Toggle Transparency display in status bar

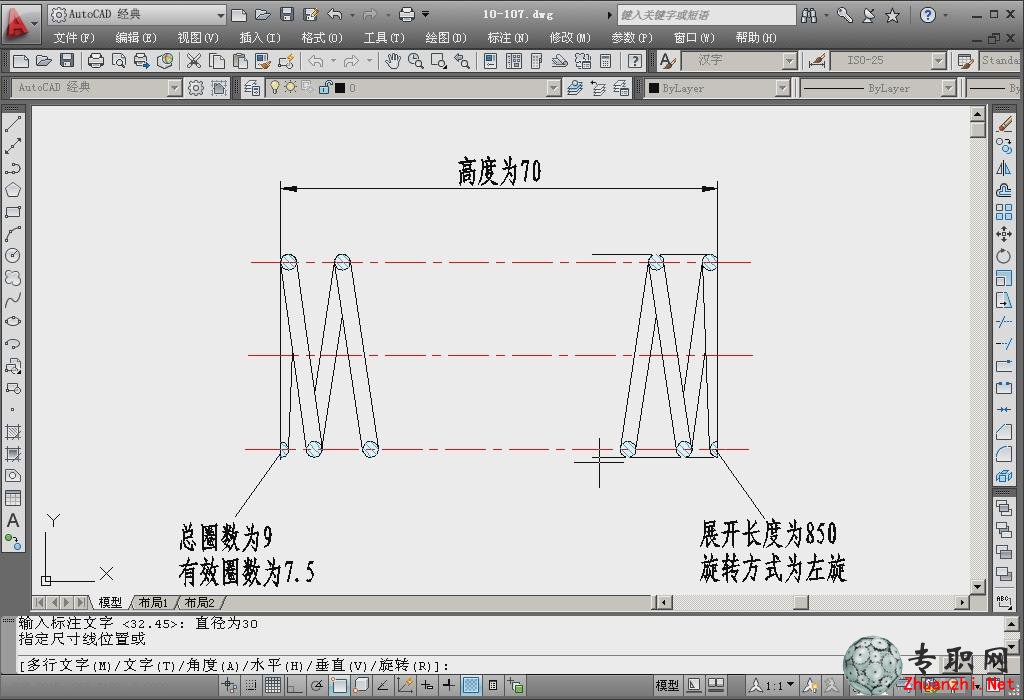pyautogui.click(x=471, y=685)
